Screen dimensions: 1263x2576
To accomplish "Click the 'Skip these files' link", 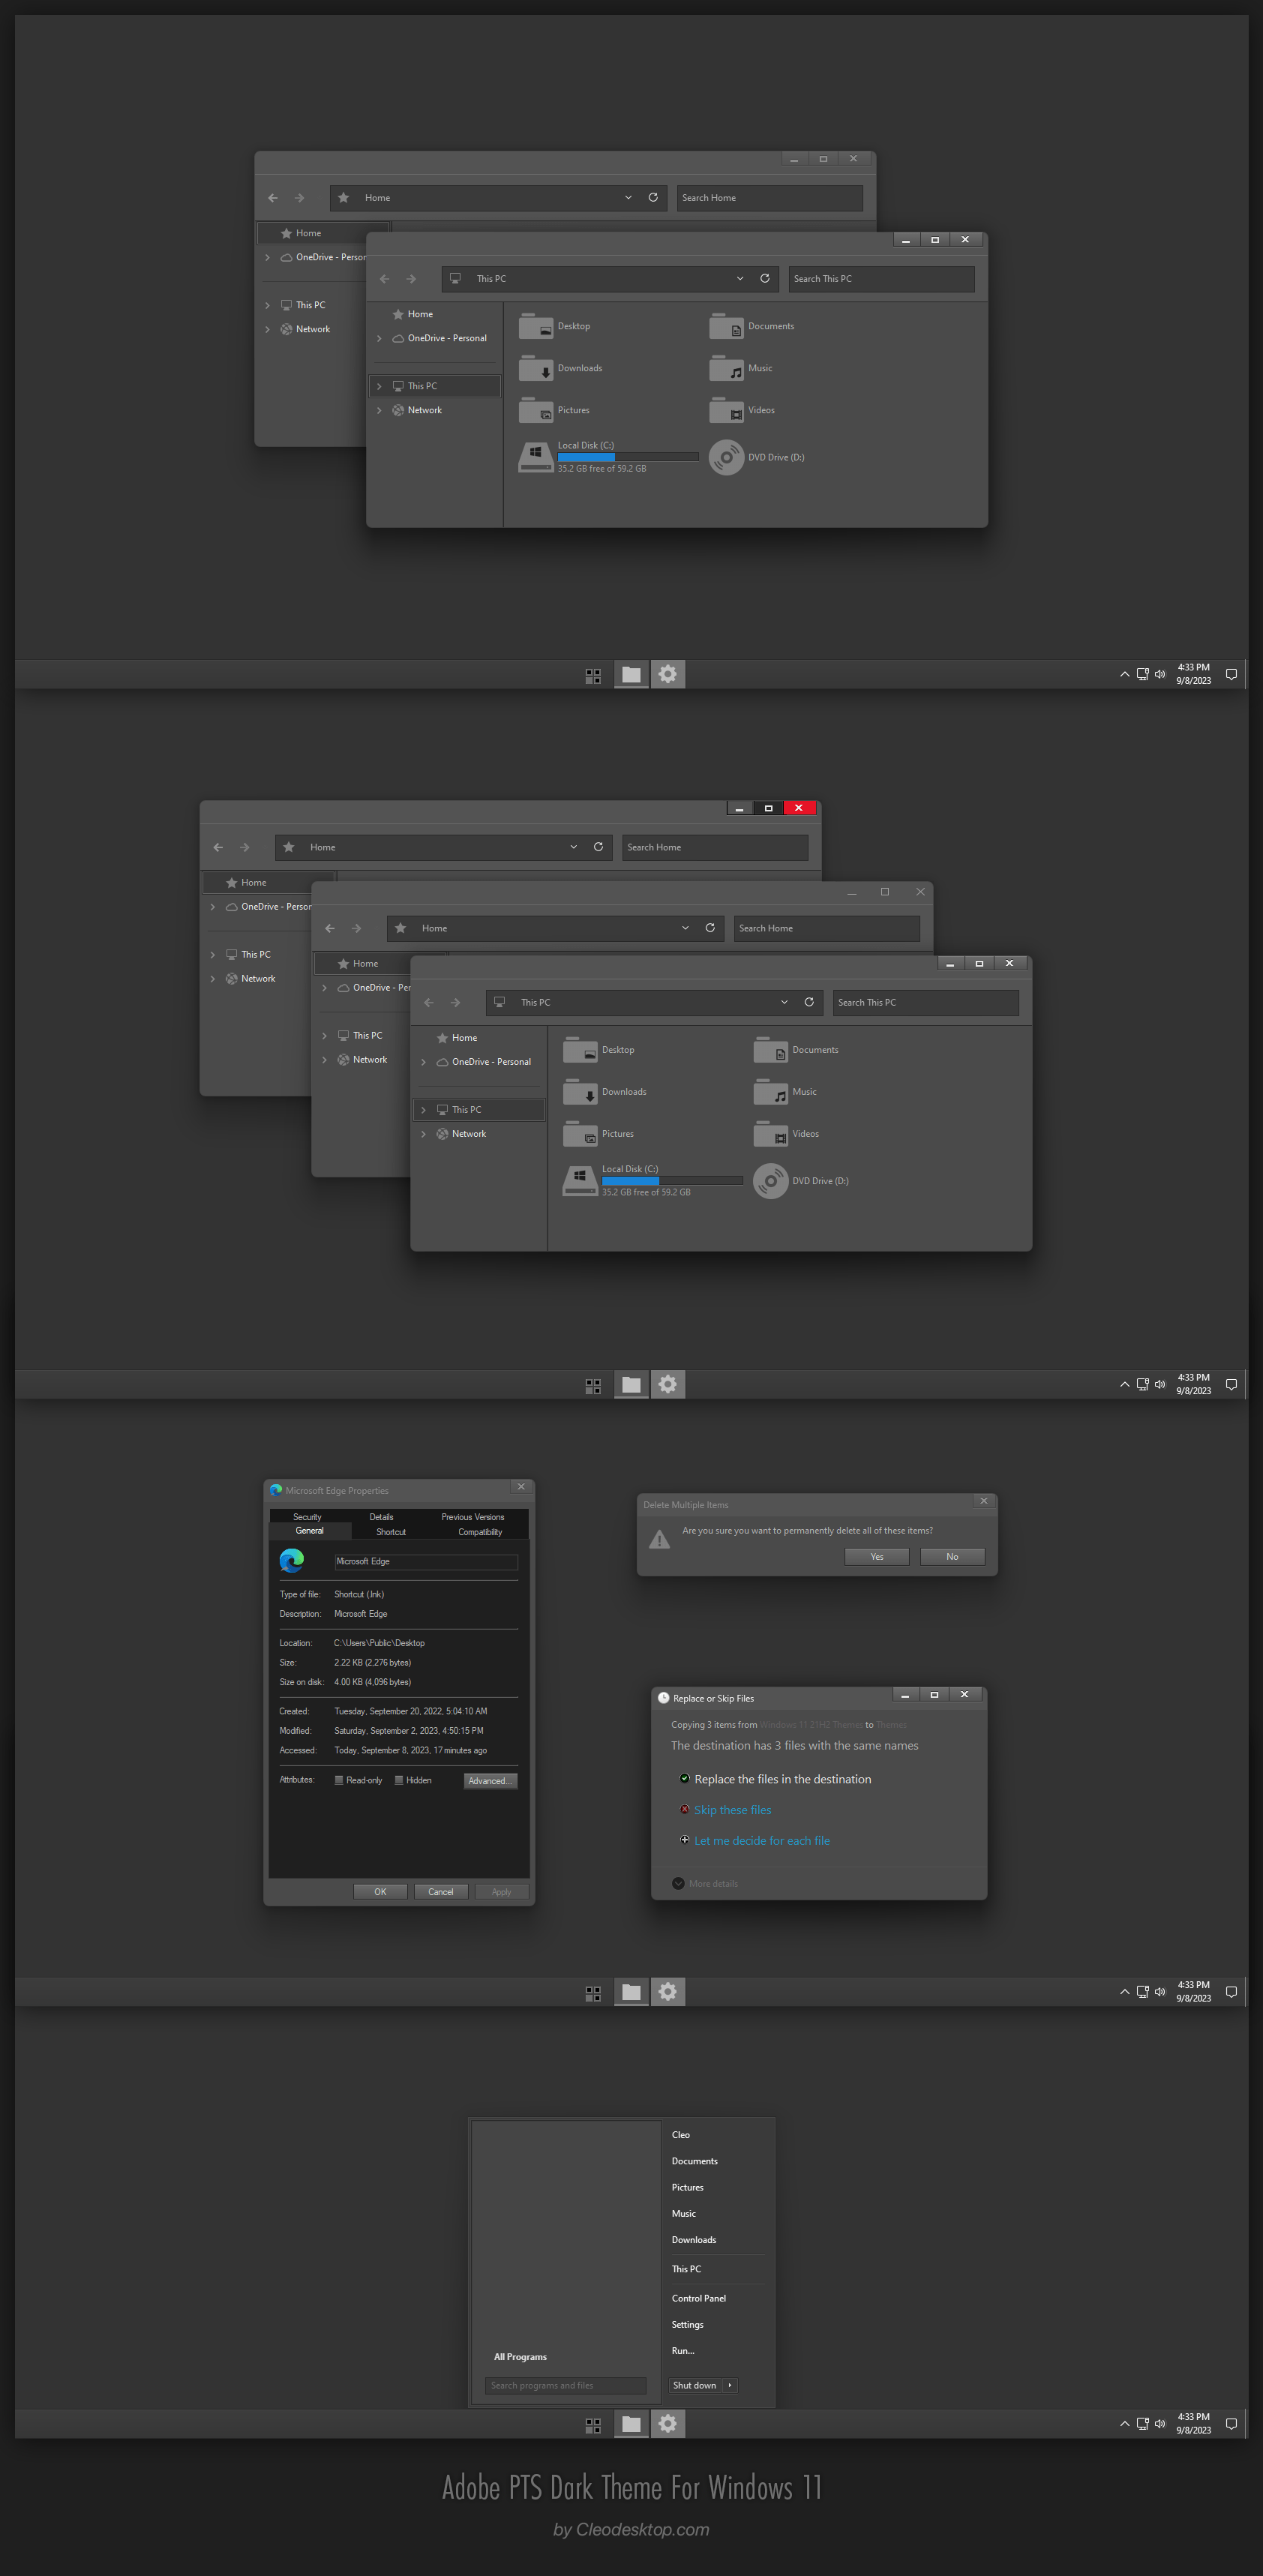I will tap(733, 1809).
